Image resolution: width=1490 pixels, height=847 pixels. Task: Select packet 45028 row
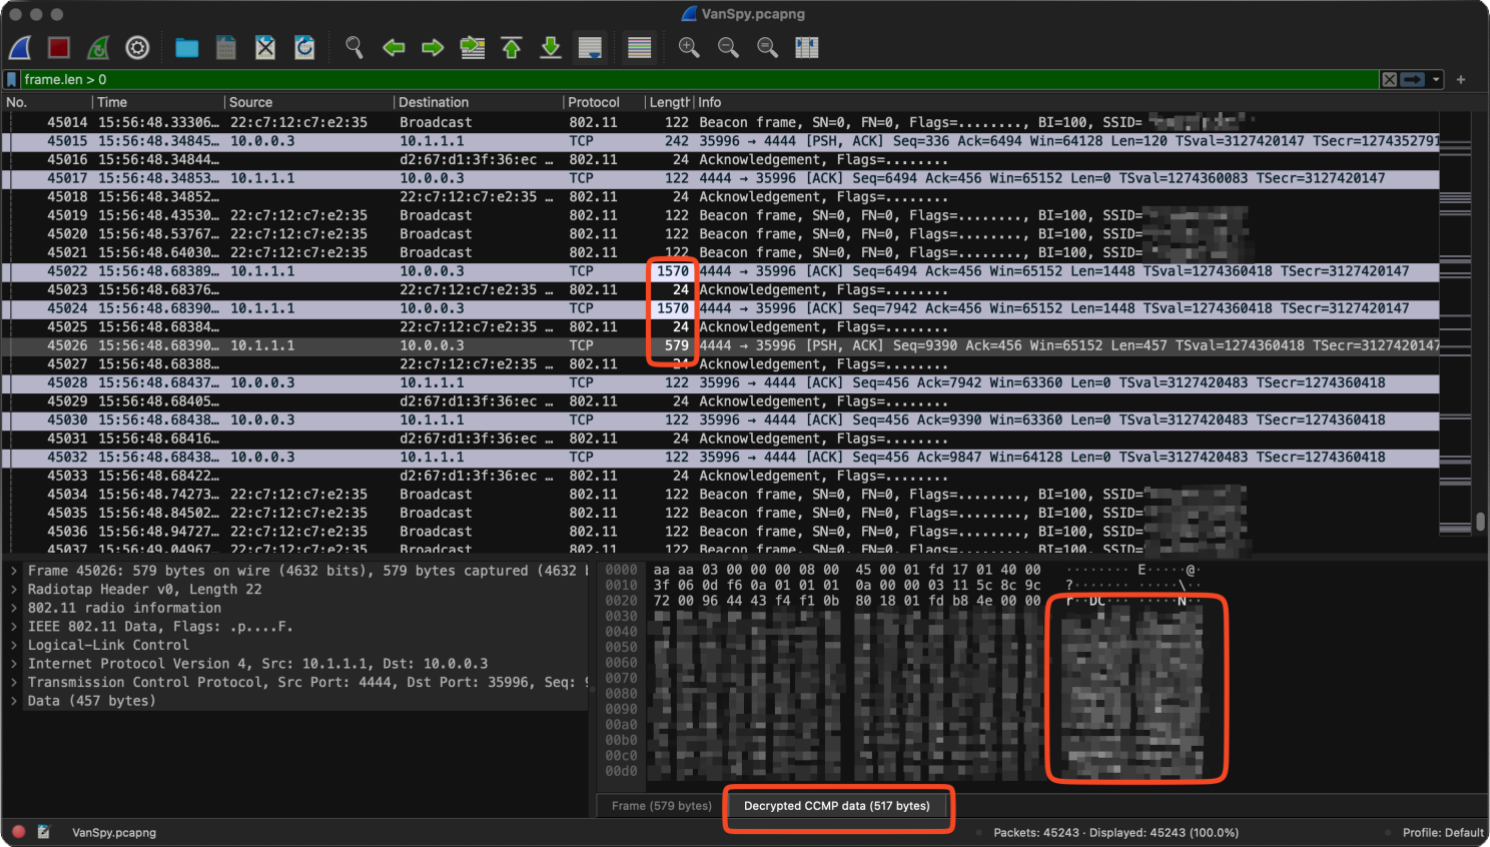(720, 382)
